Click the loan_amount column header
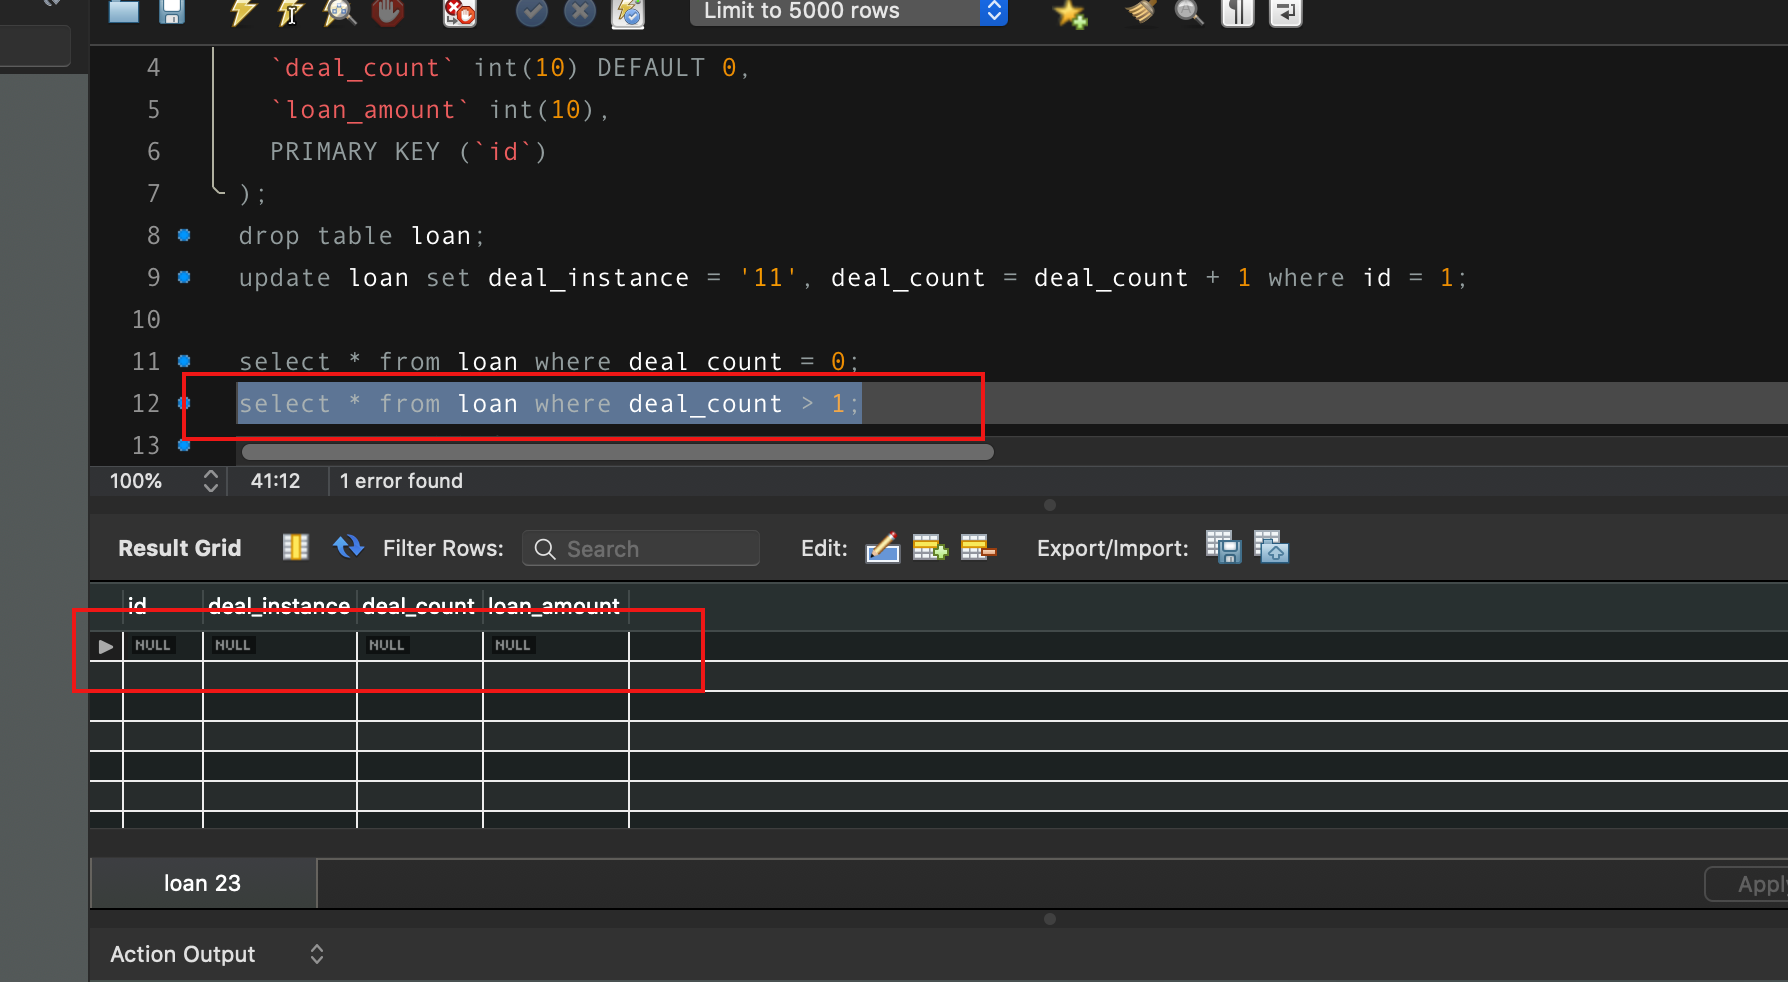Screen dimensions: 1788x982 click(554, 605)
